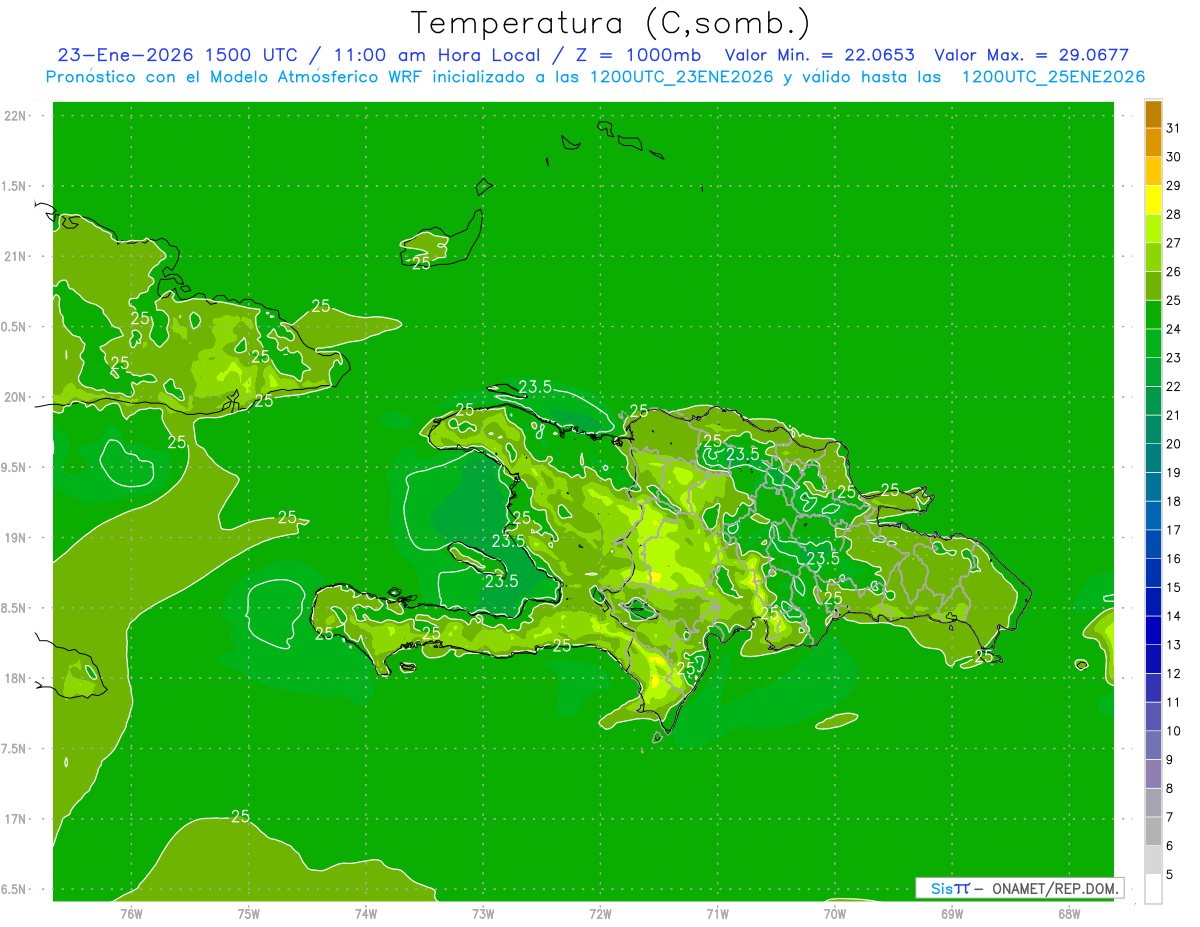The height and width of the screenshot is (927, 1200).
Task: Click the '18N' latitude axis label
Action: 16,678
